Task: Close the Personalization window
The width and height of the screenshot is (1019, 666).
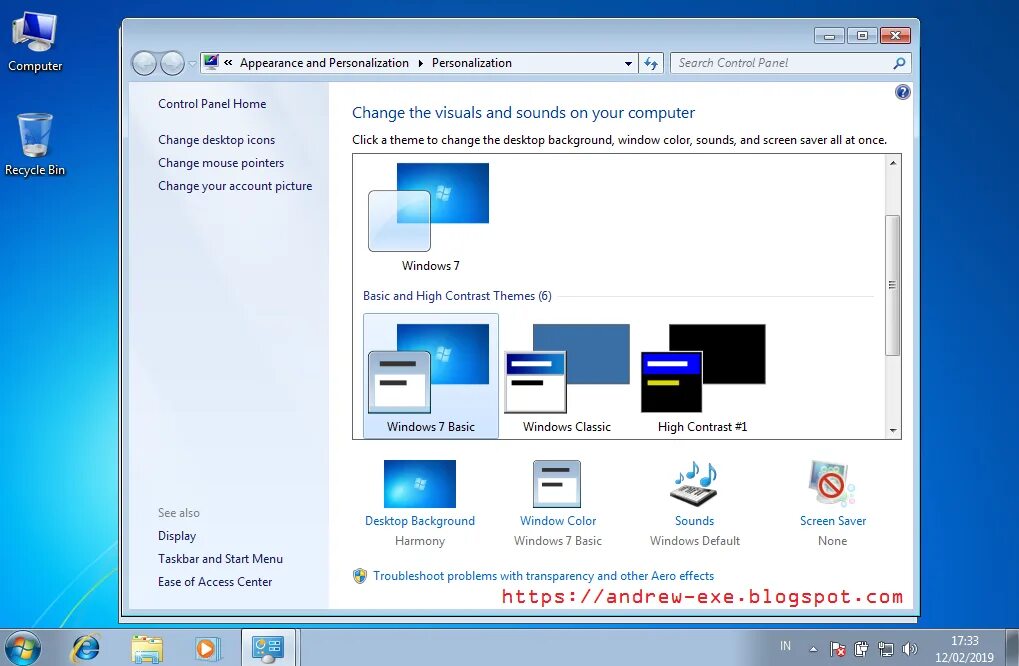Action: point(896,36)
